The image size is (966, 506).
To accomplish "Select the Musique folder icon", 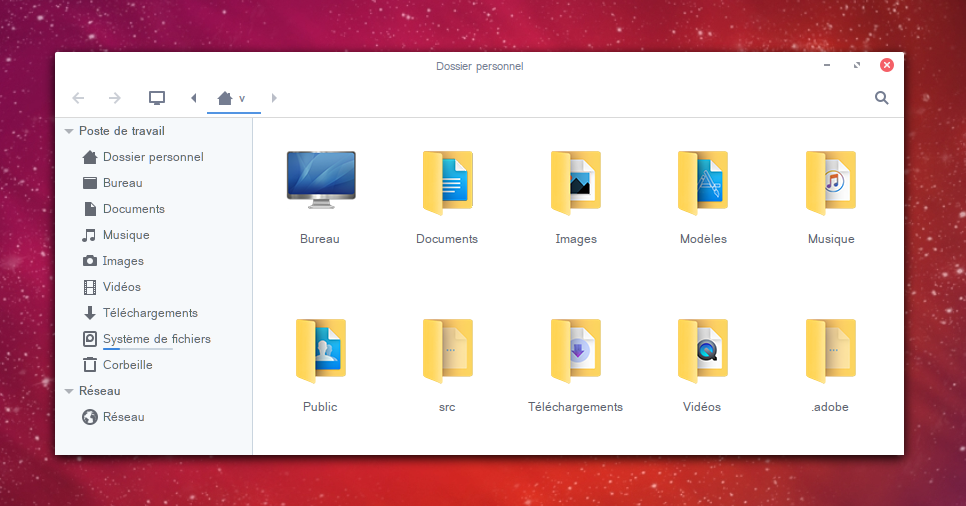I will pyautogui.click(x=831, y=182).
